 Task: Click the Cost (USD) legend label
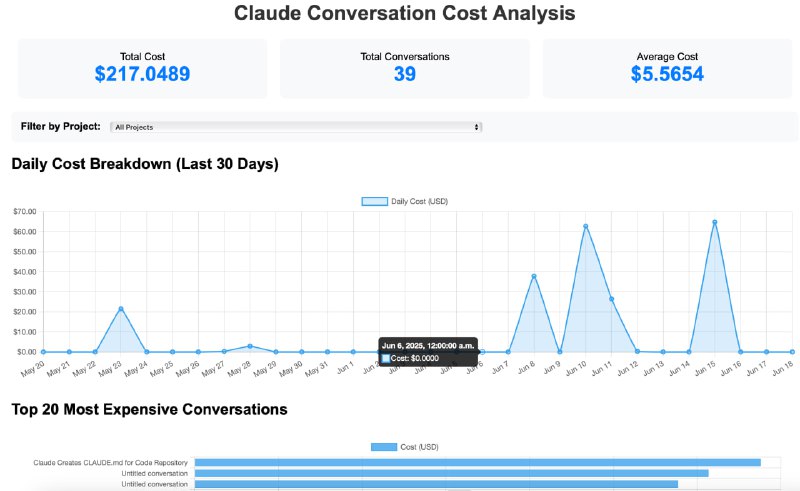[x=419, y=447]
